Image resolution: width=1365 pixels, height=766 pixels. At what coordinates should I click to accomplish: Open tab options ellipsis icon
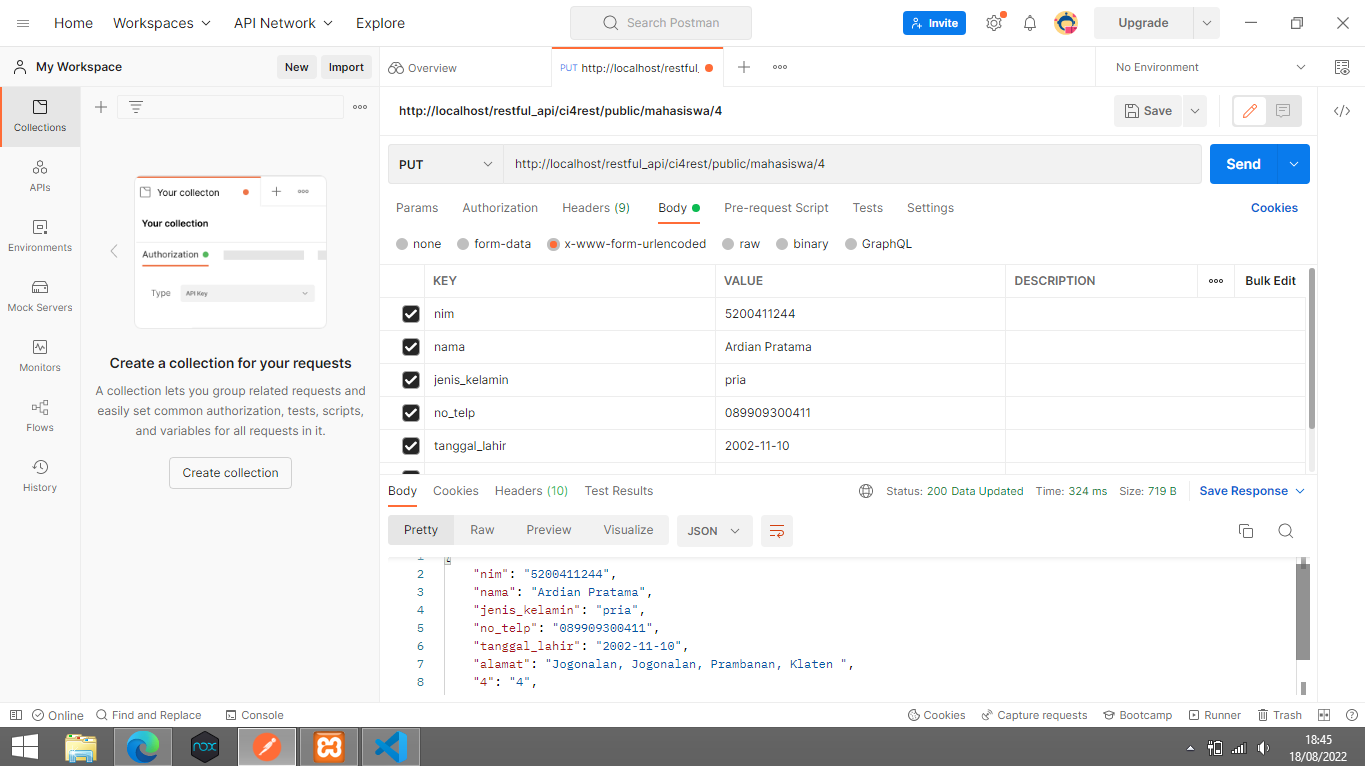(780, 67)
